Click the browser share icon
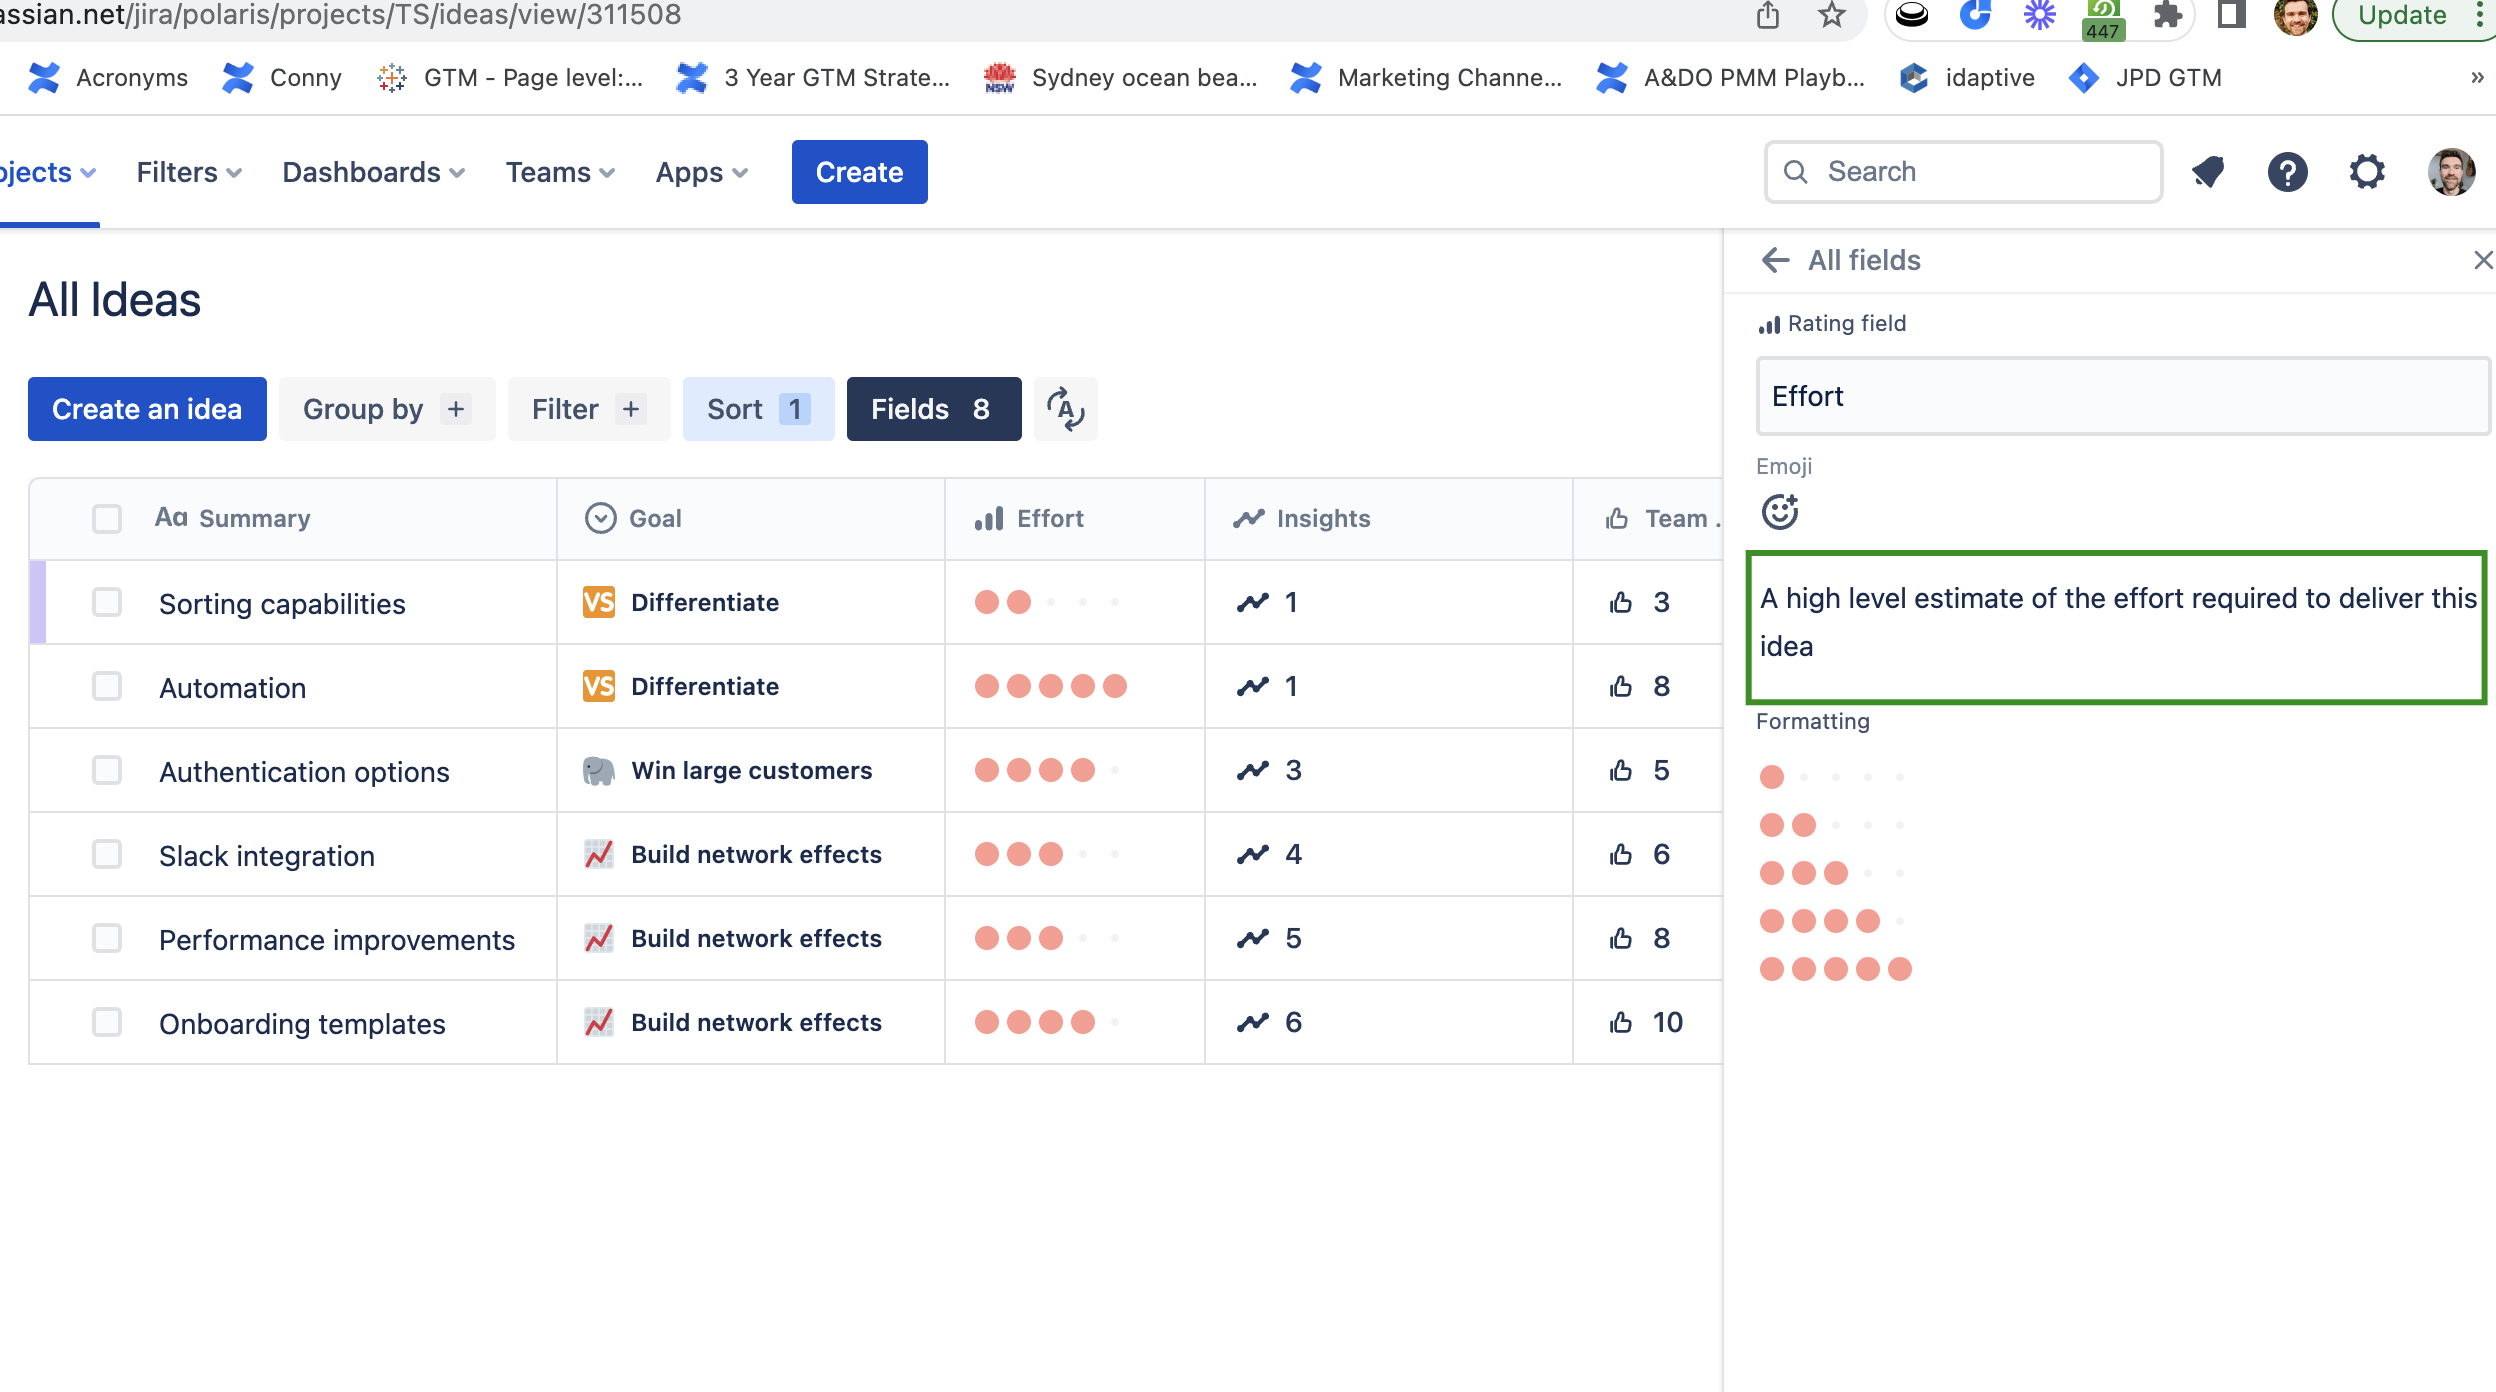2496x1392 pixels. coord(1768,15)
